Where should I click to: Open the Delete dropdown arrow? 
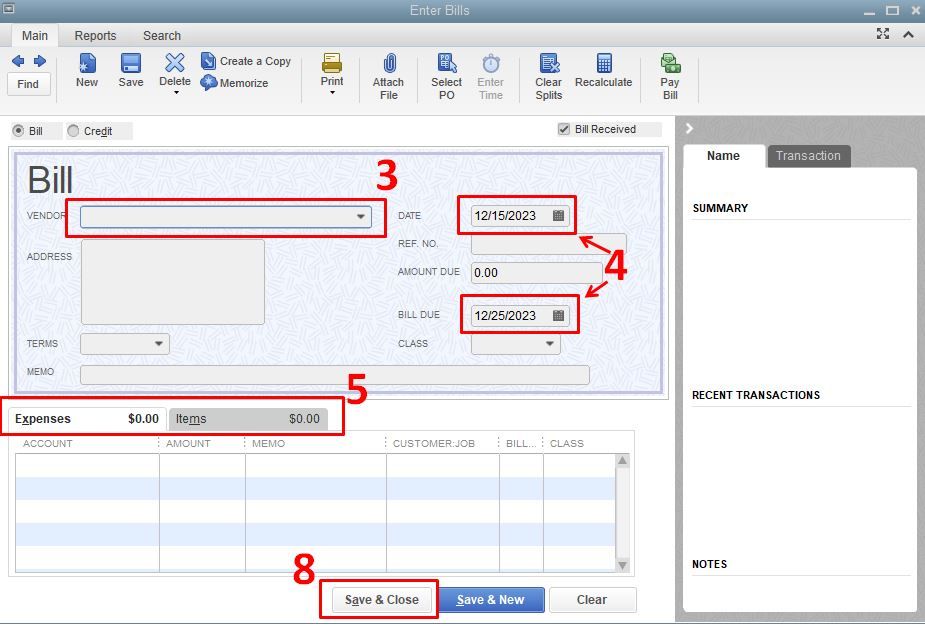[175, 93]
